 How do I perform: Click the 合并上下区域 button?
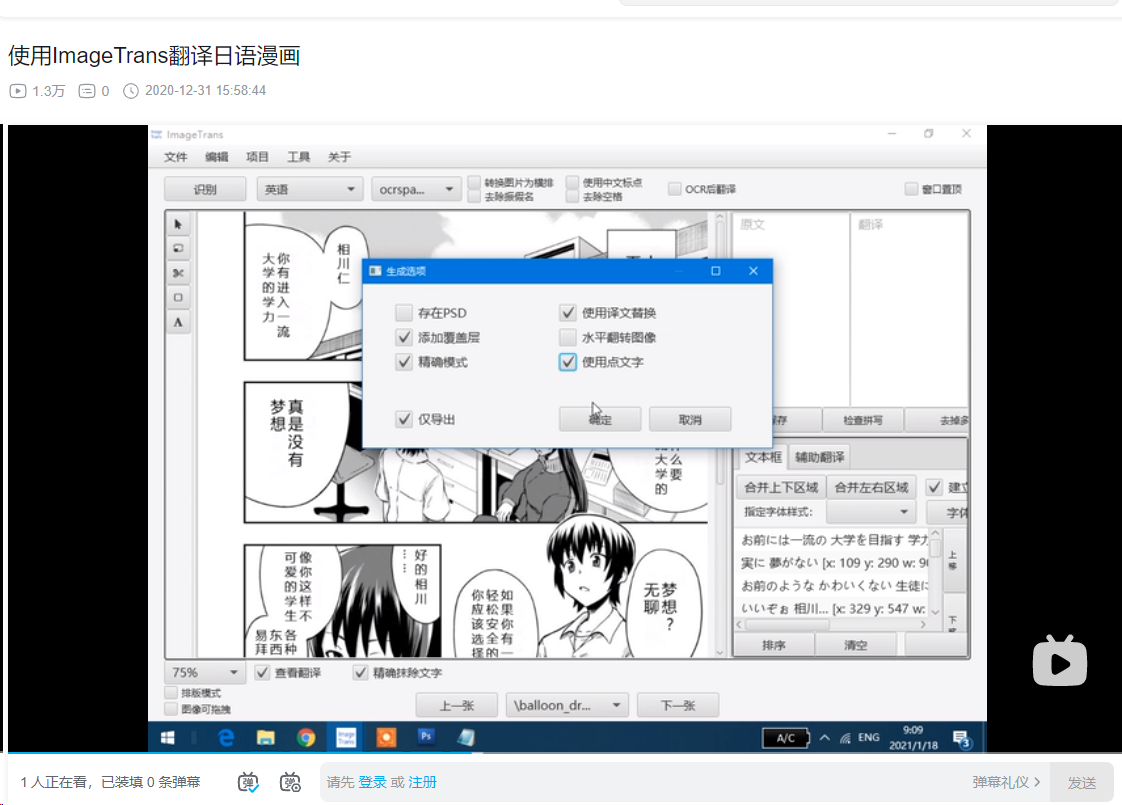coord(781,487)
